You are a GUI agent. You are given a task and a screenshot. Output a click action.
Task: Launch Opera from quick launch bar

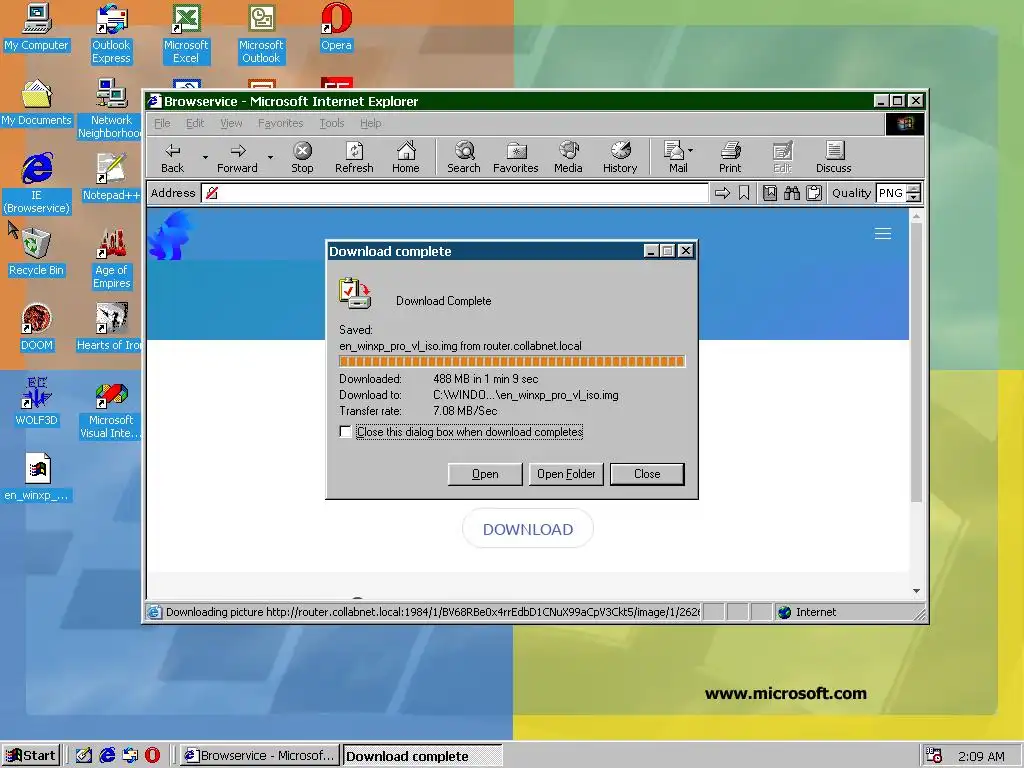pyautogui.click(x=152, y=756)
